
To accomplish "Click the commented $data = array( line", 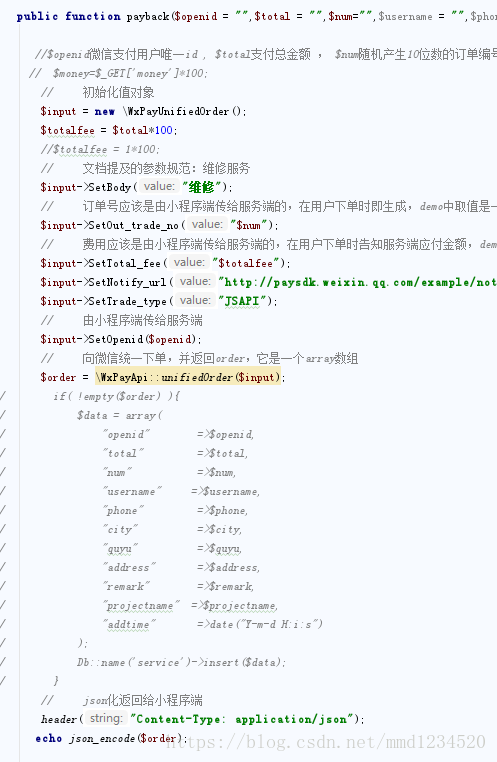I will point(119,416).
